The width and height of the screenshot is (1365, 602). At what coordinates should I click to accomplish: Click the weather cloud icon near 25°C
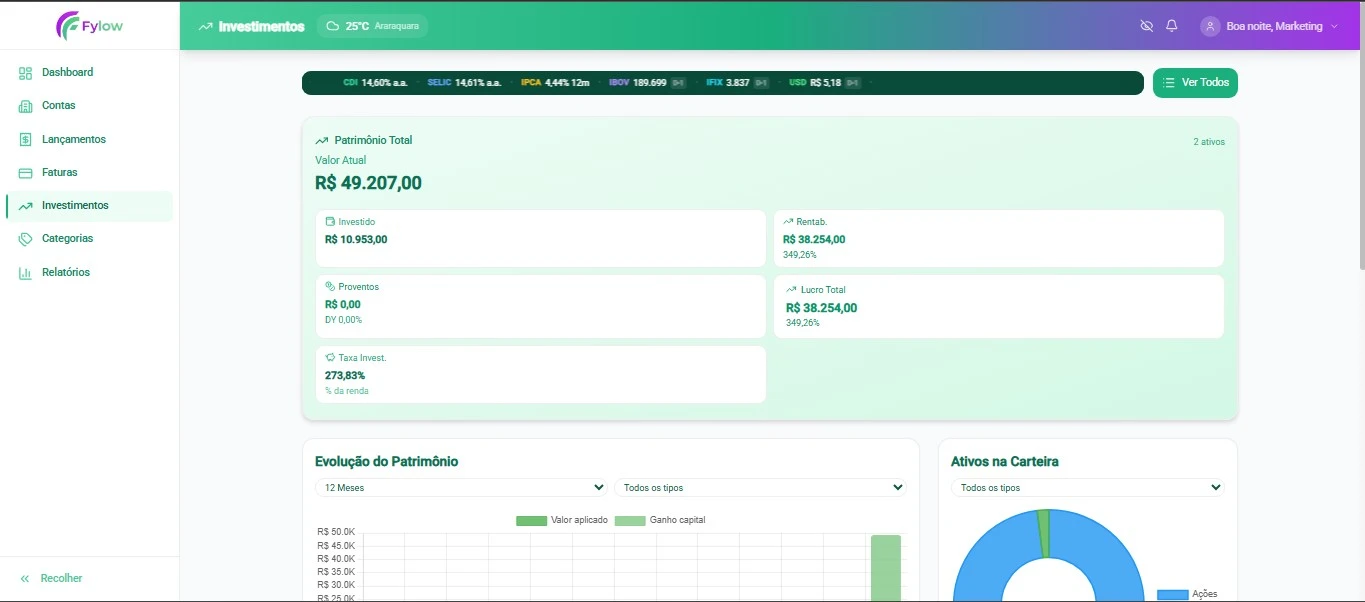click(x=331, y=27)
